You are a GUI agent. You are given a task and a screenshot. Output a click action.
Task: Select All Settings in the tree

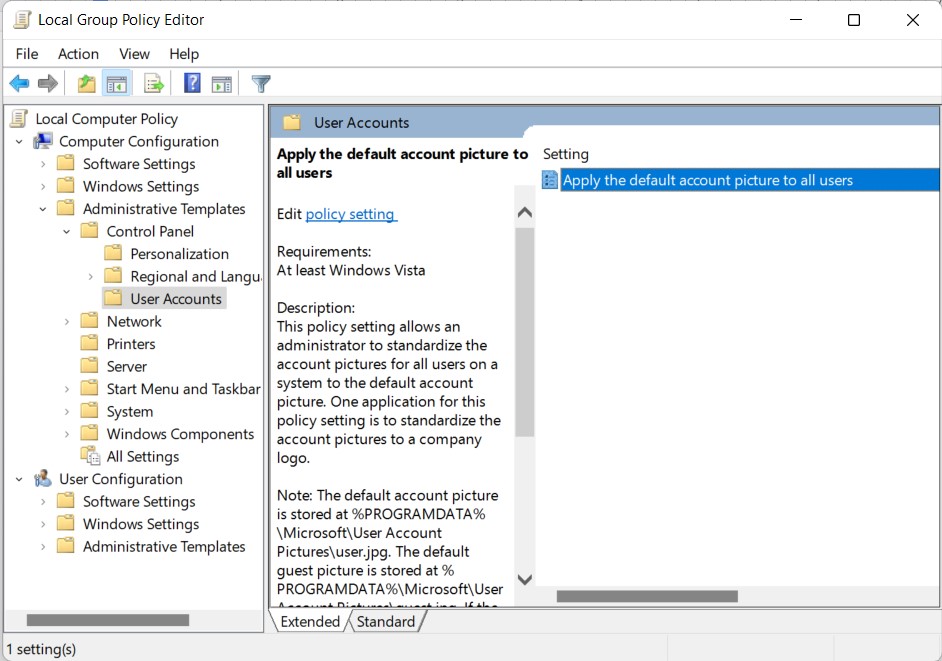tap(143, 457)
